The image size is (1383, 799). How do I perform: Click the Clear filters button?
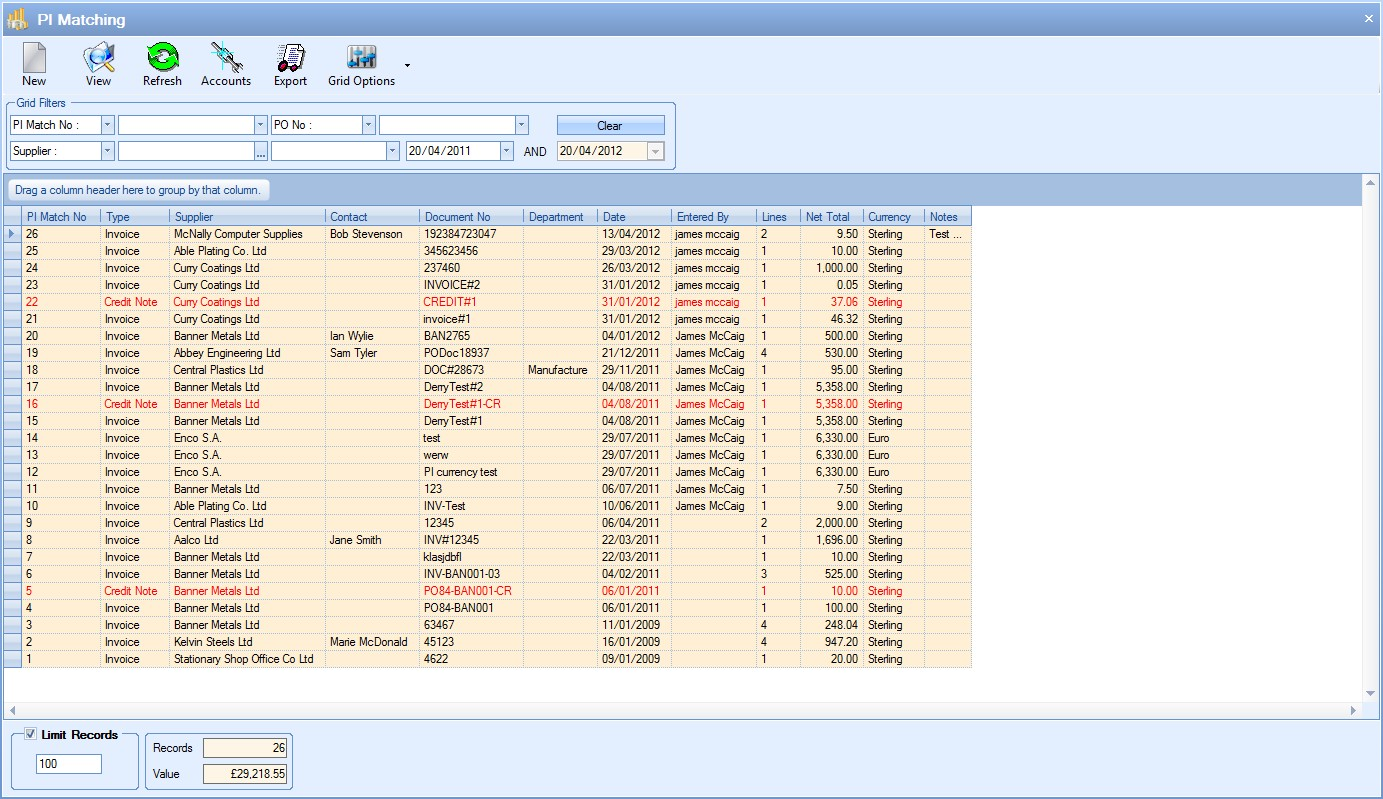tap(610, 126)
